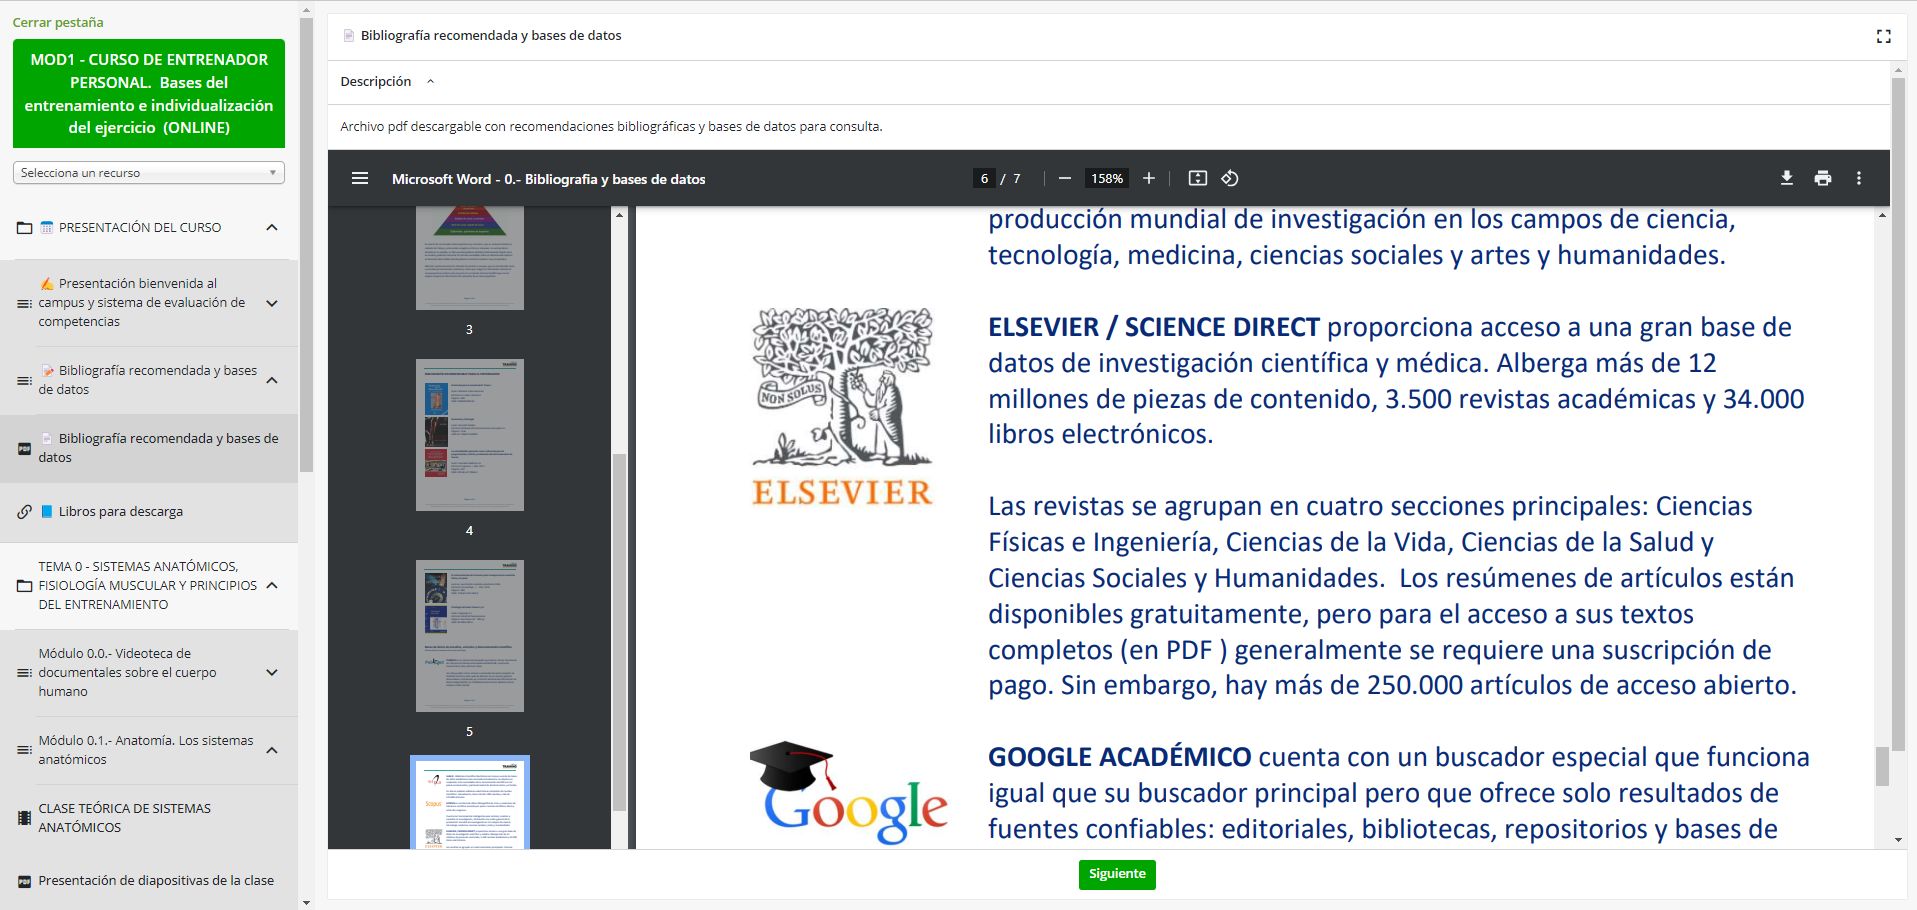Image resolution: width=1917 pixels, height=910 pixels.
Task: Select page 5 thumbnail
Action: [470, 636]
